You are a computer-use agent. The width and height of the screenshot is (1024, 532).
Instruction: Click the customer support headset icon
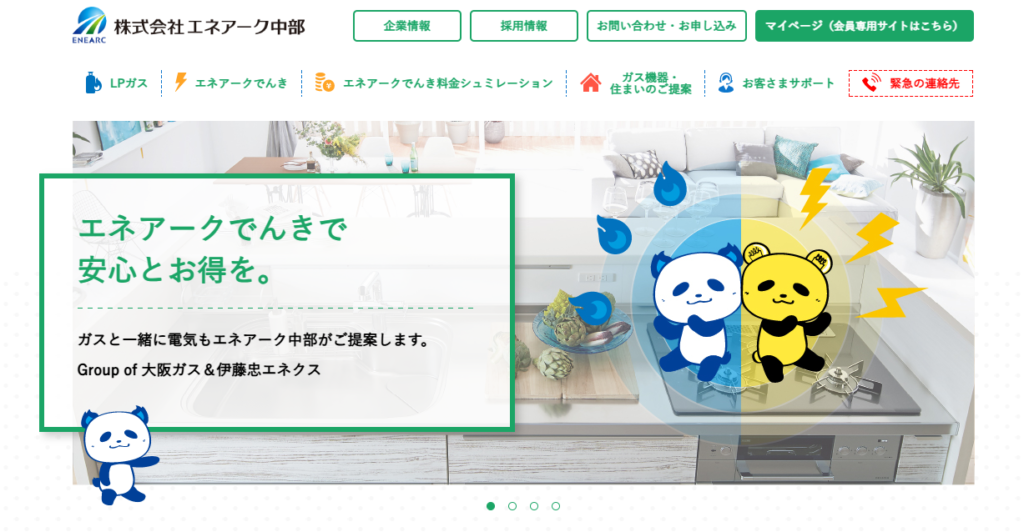tap(726, 83)
